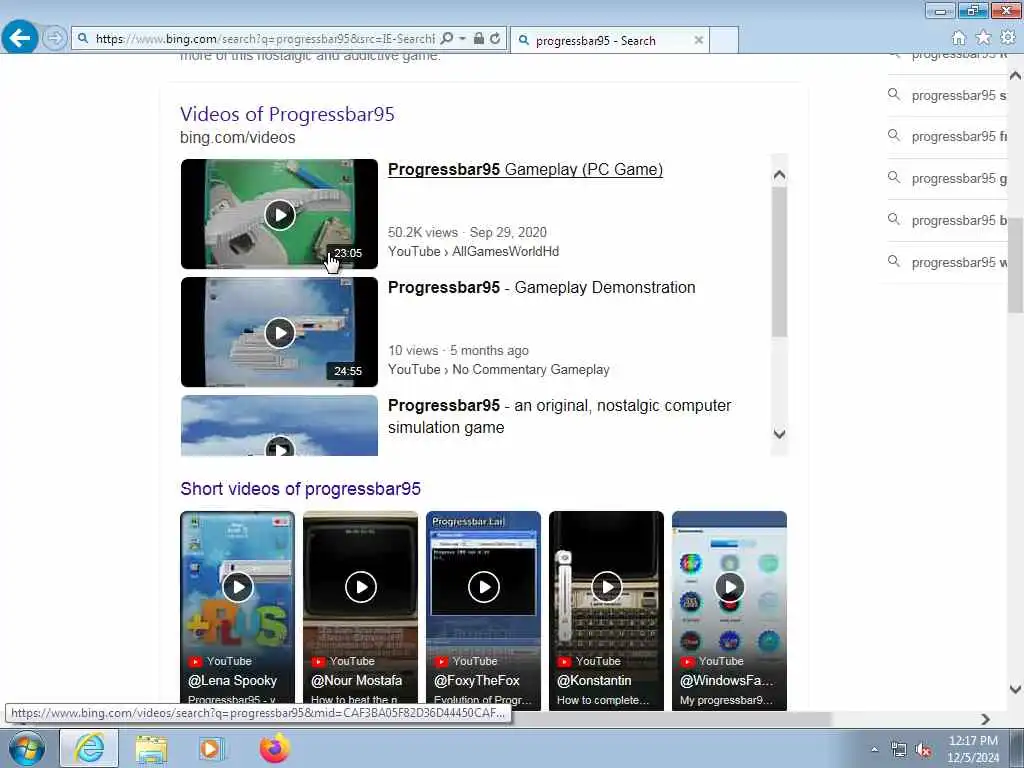The height and width of the screenshot is (768, 1024).
Task: Open Windows Media Player taskbar icon
Action: [212, 749]
